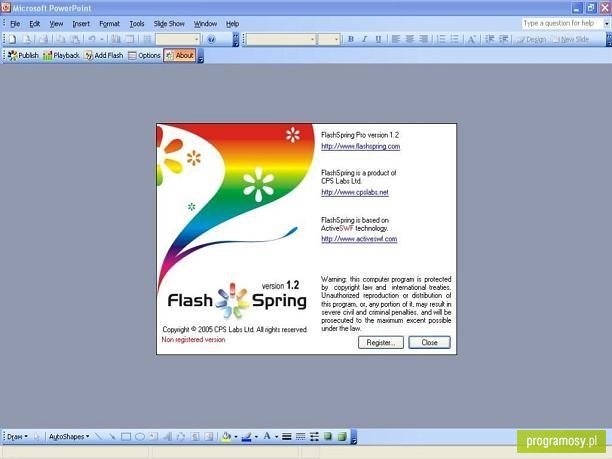612x459 pixels.
Task: Click the Insert Clip Art icon
Action: [x=195, y=436]
